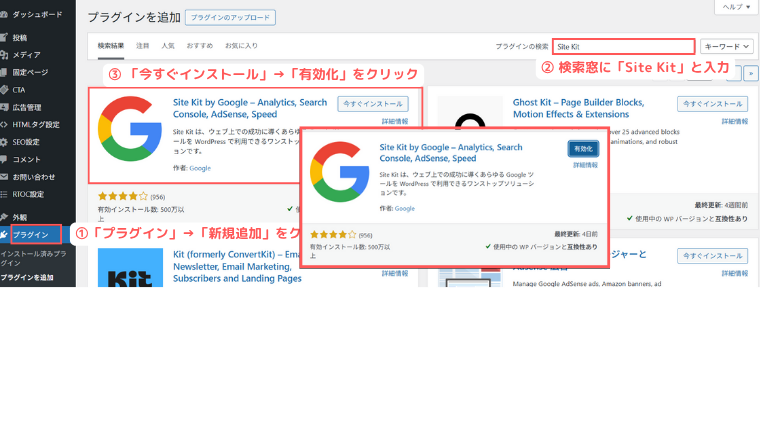Image resolution: width=760 pixels, height=428 pixels.
Task: Switch to the 注目 tab
Action: [142, 46]
